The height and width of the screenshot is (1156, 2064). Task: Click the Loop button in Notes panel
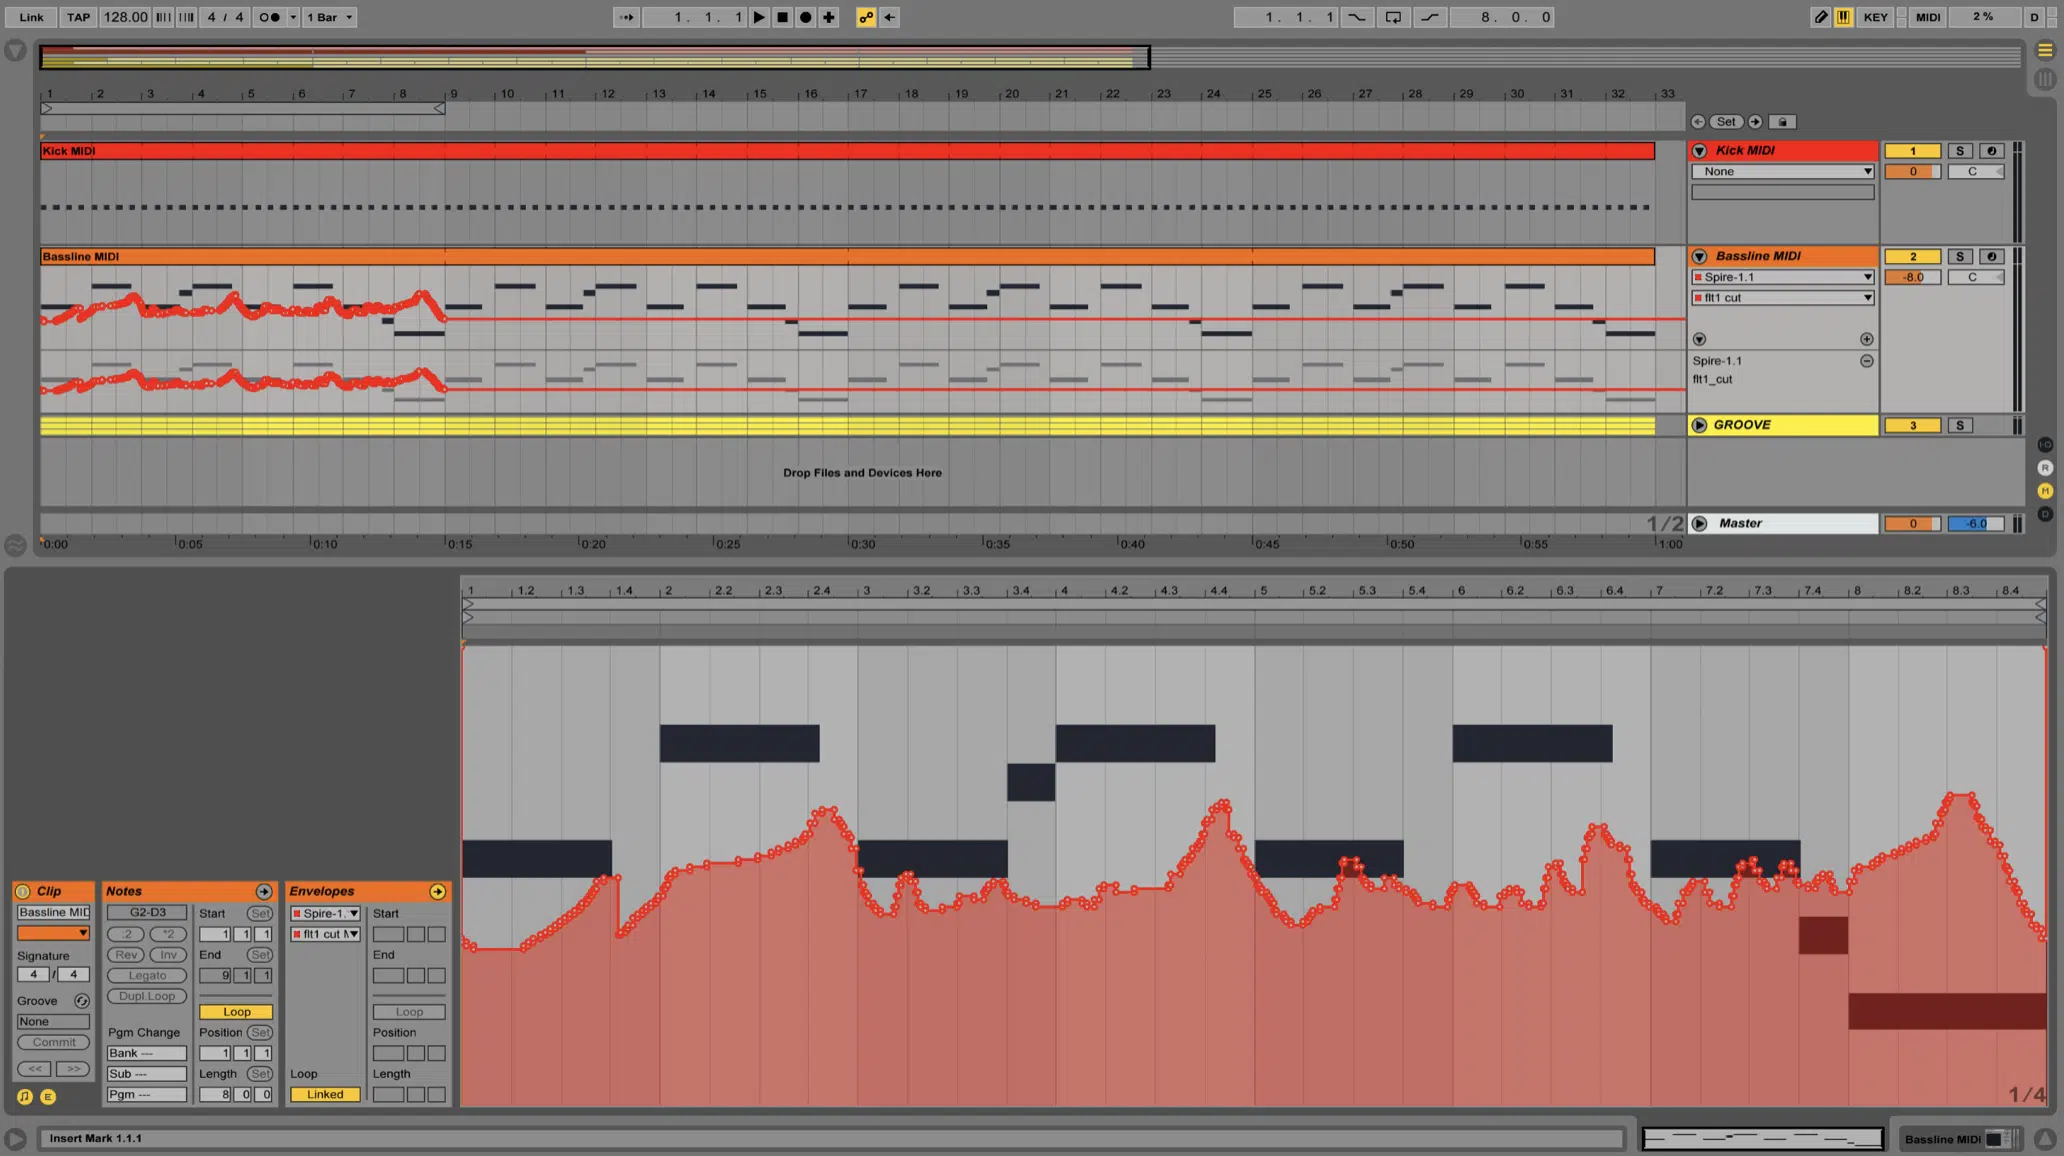(235, 1010)
